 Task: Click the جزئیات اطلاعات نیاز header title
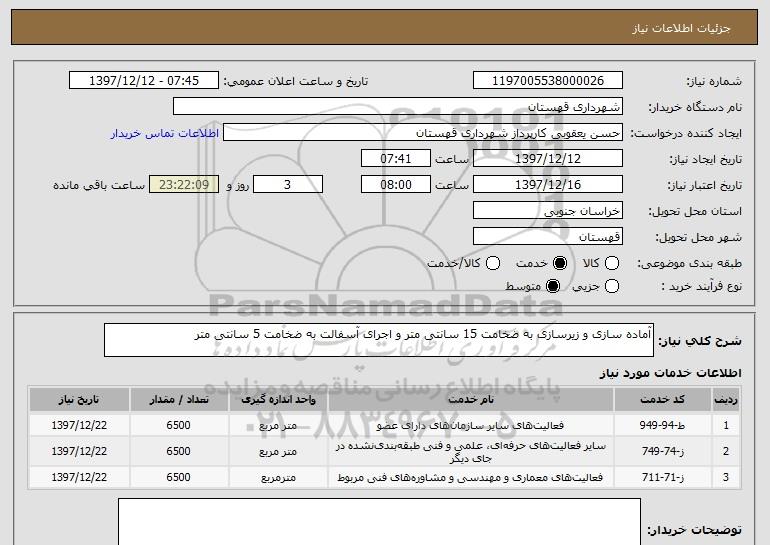[681, 28]
